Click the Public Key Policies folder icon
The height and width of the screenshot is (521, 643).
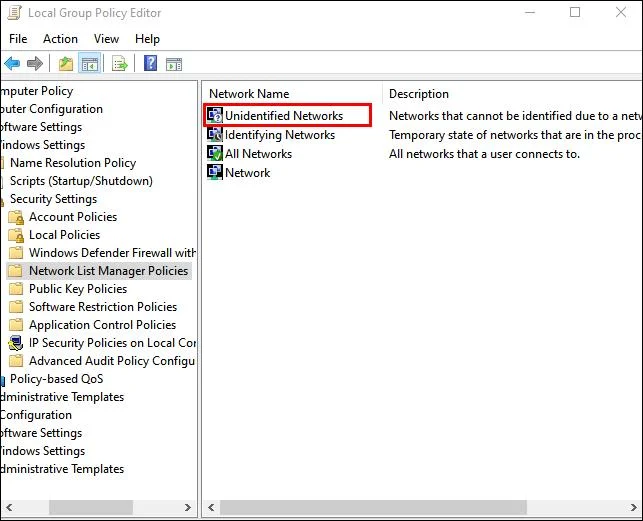click(x=16, y=289)
